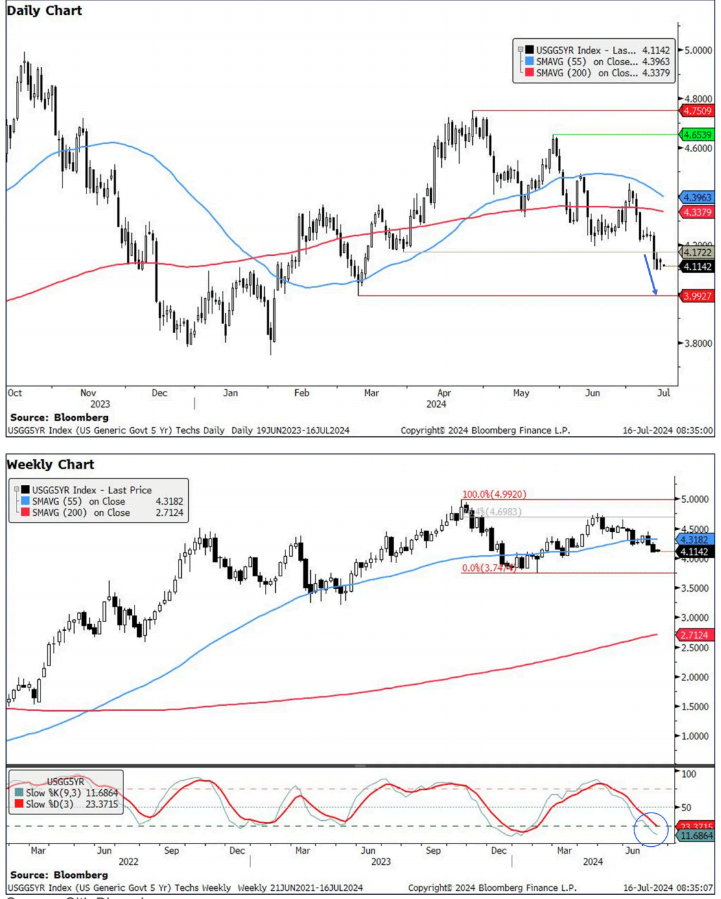The image size is (721, 899).
Task: Click red Slow %D(3) legend swatch
Action: pyautogui.click(x=19, y=804)
